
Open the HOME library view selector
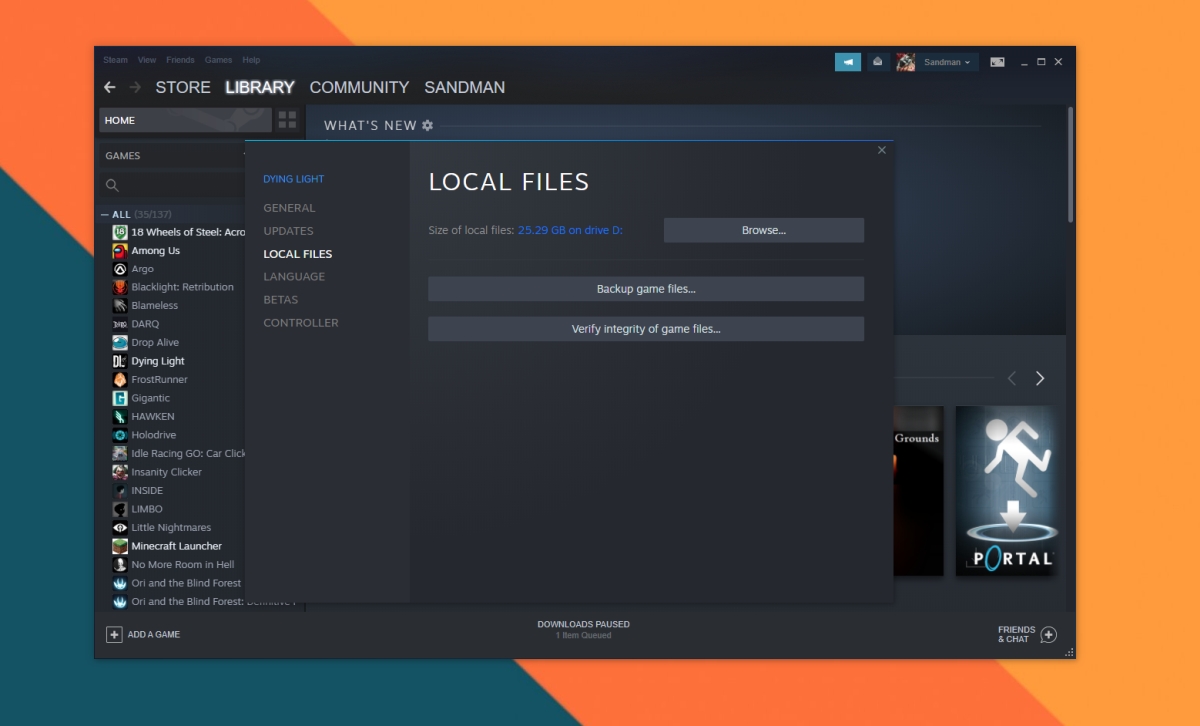pyautogui.click(x=185, y=119)
